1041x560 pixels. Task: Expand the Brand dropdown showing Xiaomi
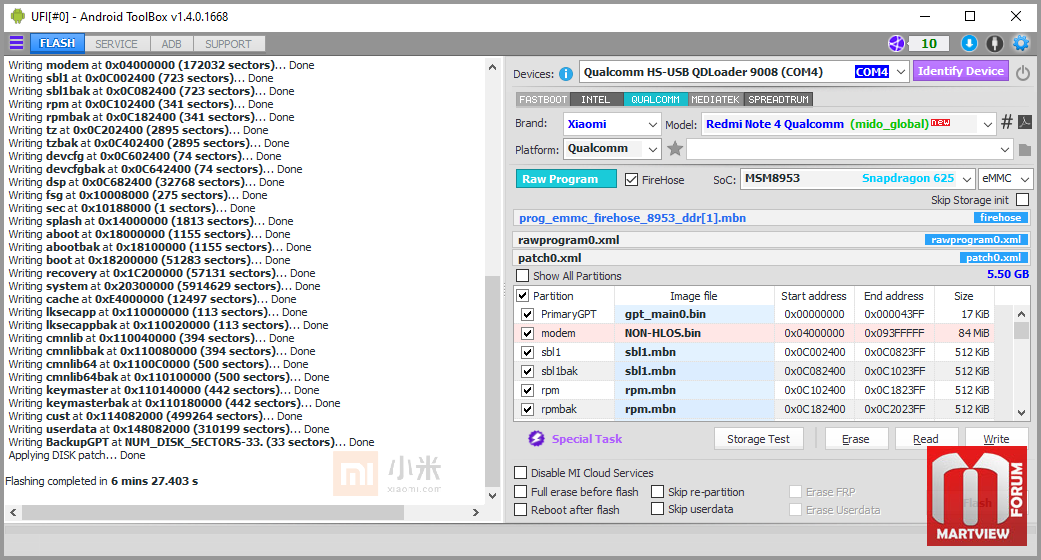point(611,124)
